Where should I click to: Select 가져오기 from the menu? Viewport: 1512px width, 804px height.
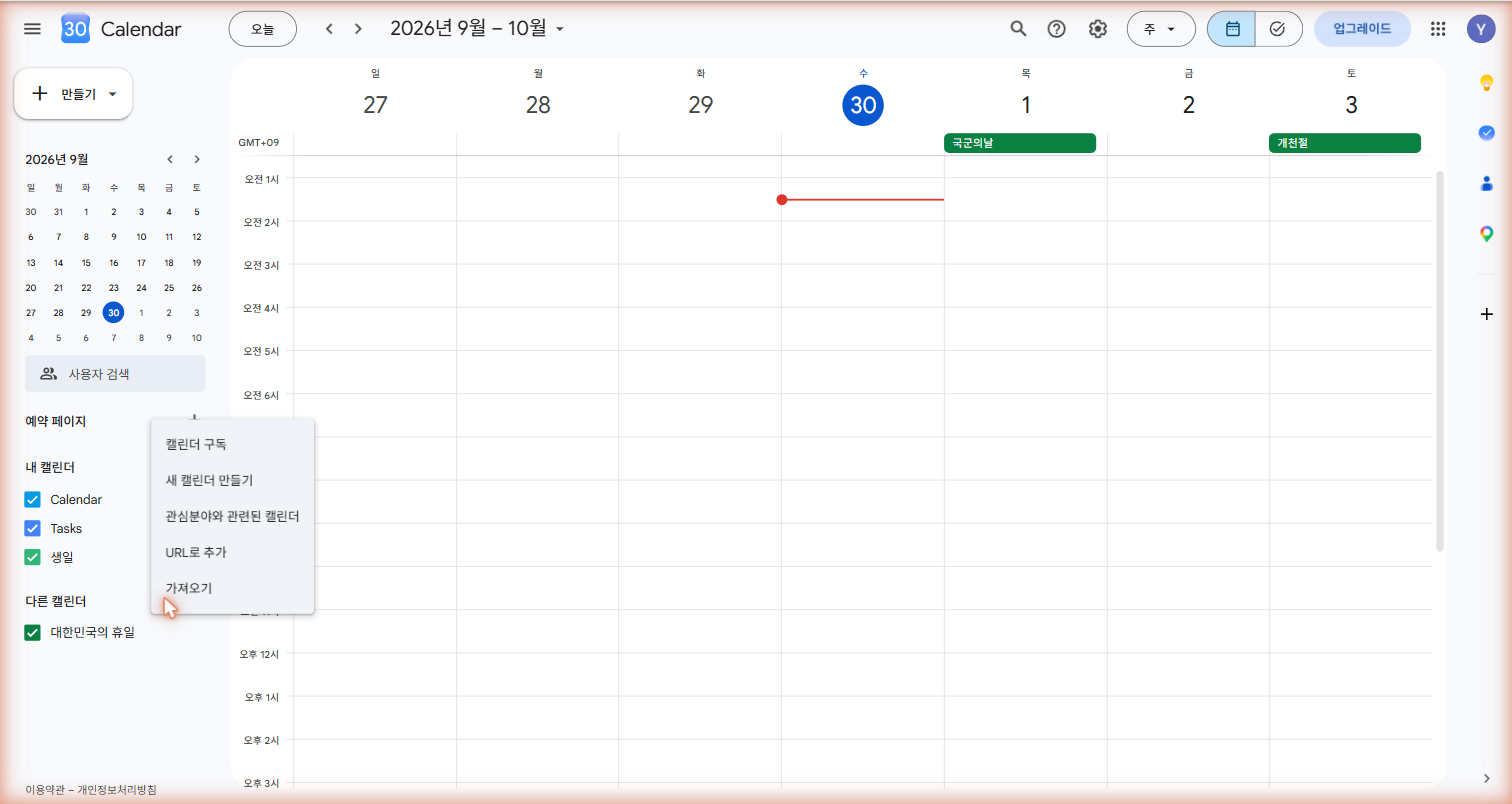(232, 588)
